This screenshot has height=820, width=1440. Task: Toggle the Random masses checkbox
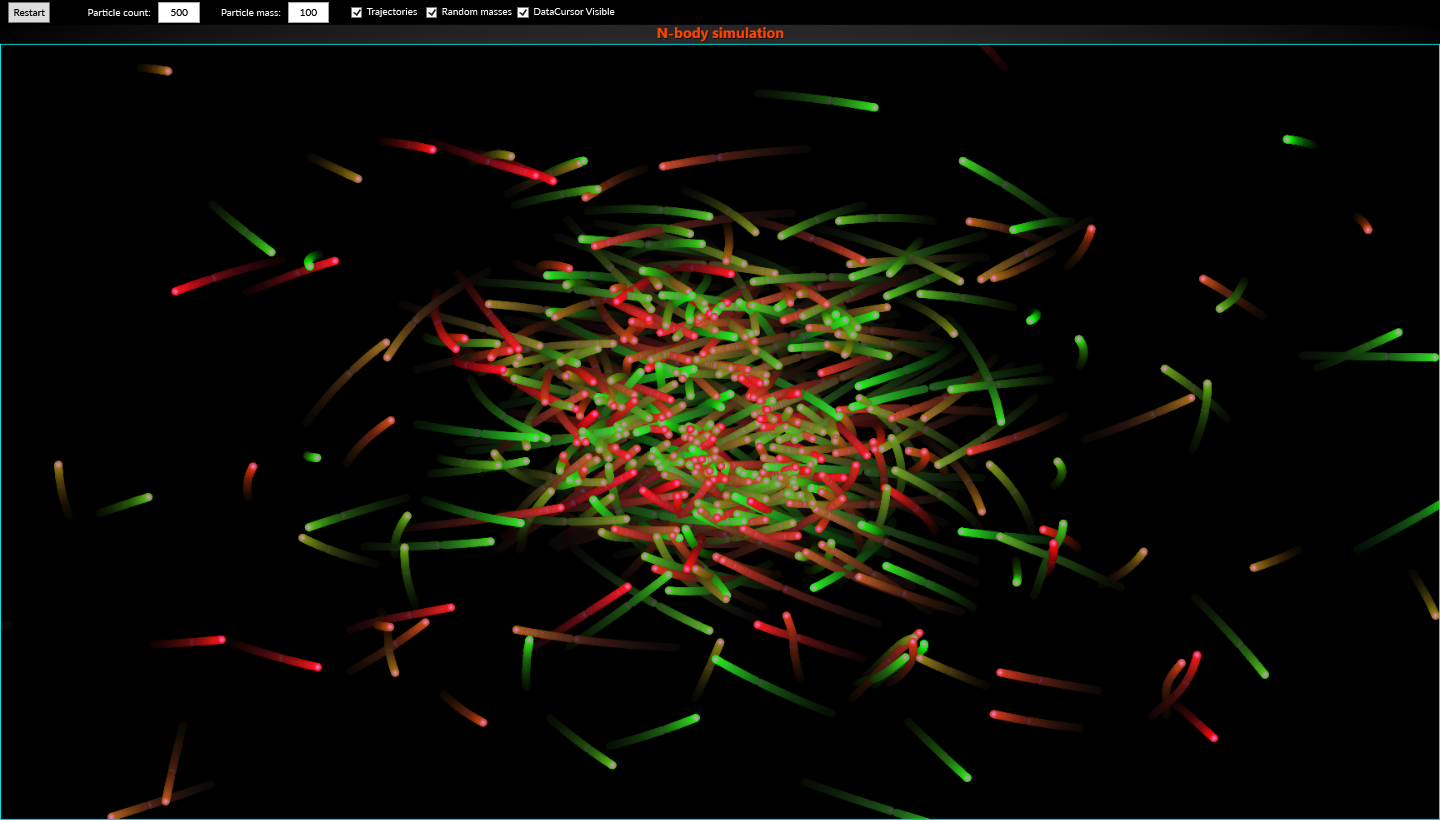click(432, 12)
